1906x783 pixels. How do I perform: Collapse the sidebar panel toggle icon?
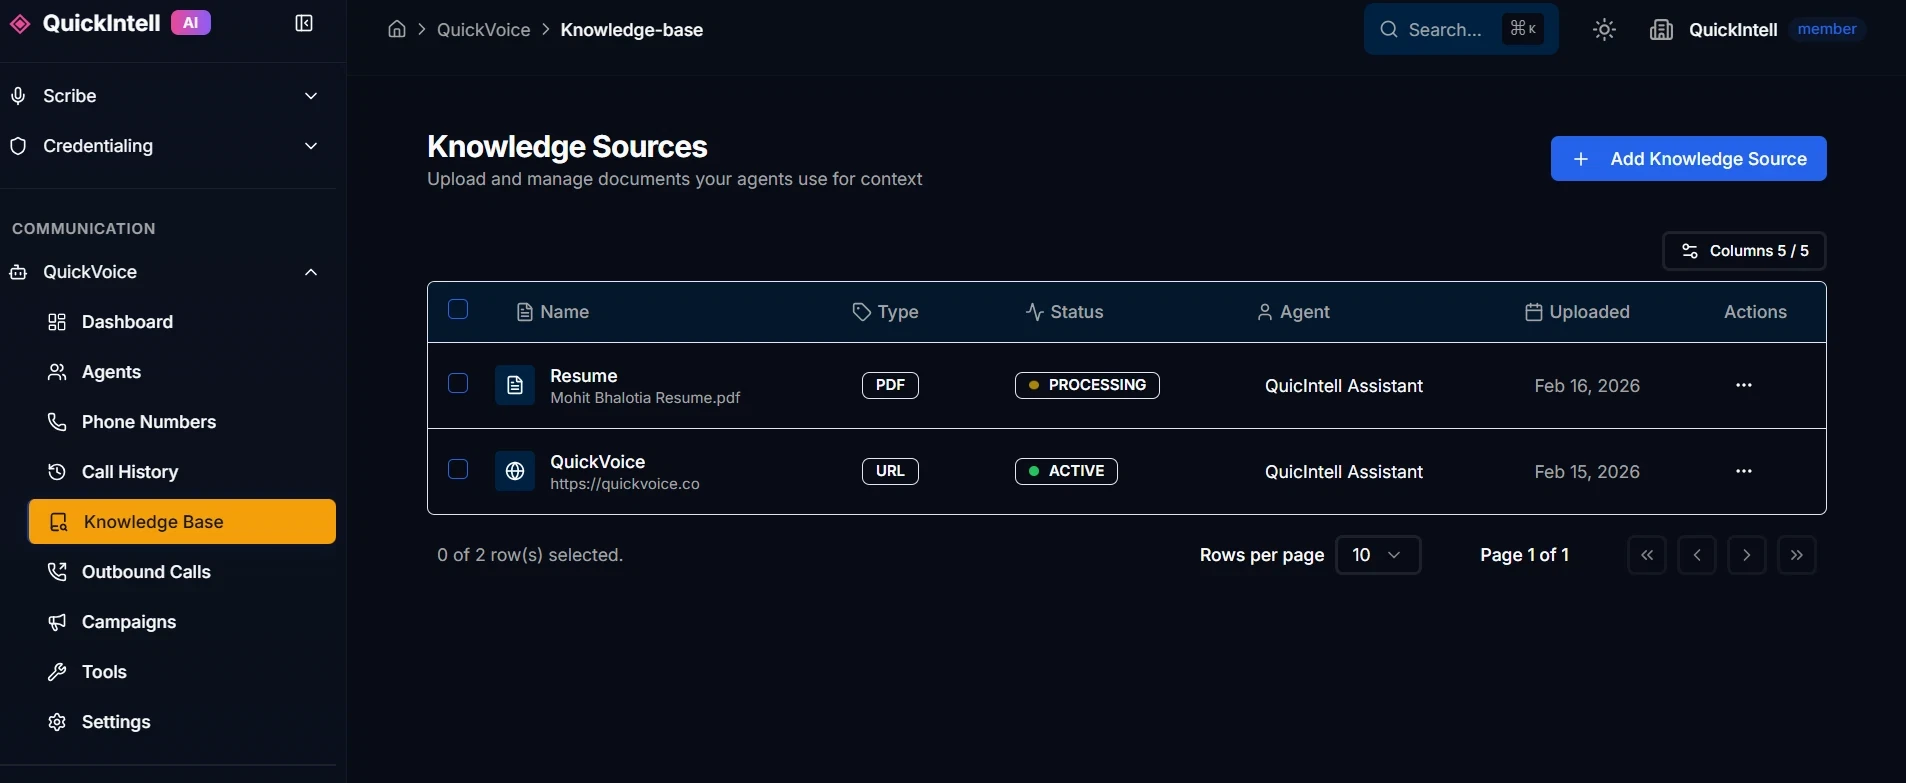tap(304, 23)
